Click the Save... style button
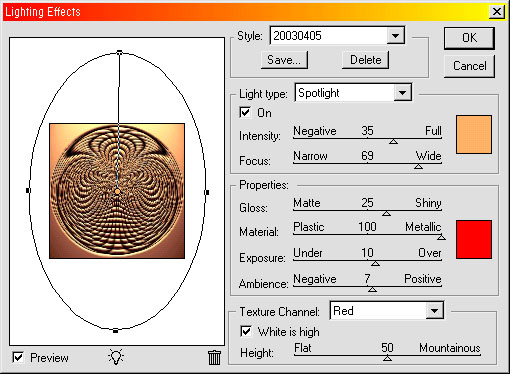Viewport: 510px width, 374px height. pos(284,60)
